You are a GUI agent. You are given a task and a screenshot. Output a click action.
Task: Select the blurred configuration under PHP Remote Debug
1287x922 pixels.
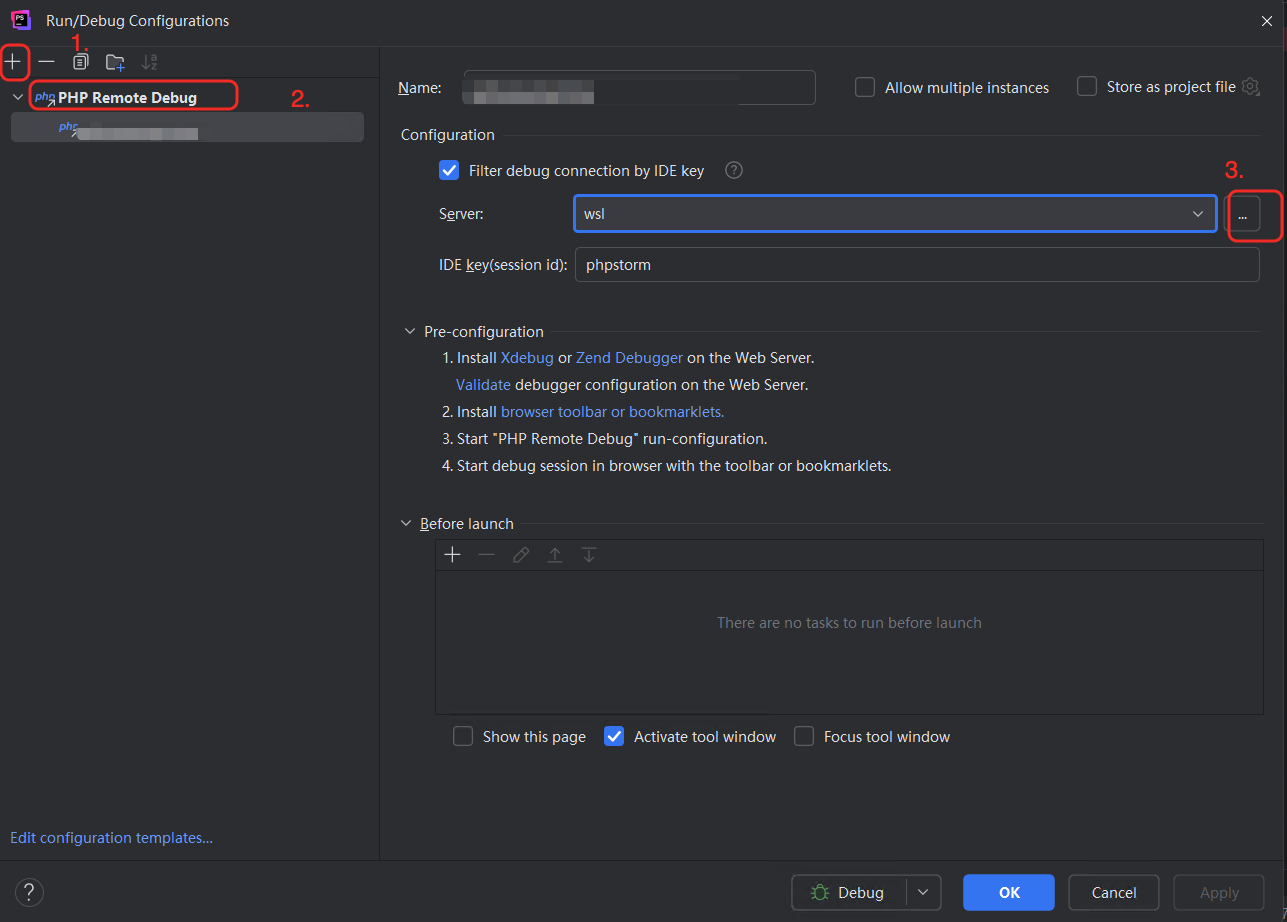pos(187,127)
